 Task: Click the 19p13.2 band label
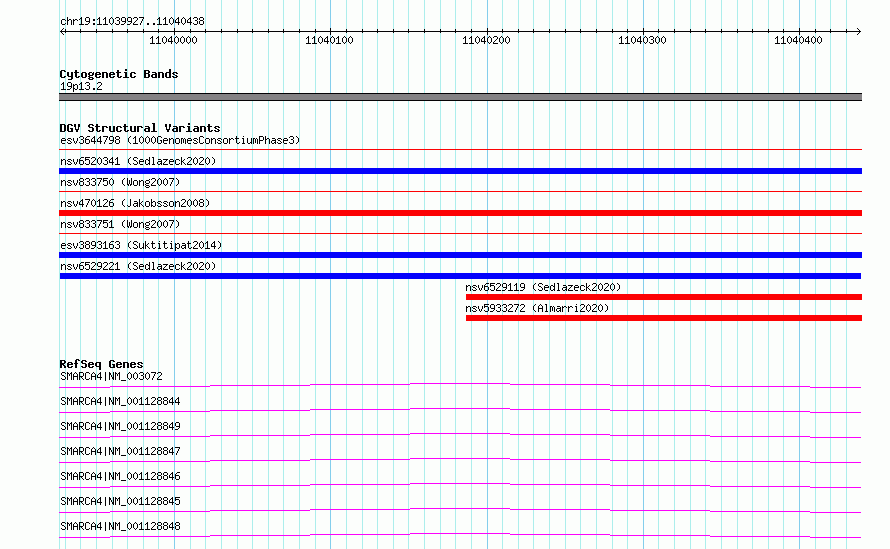[x=81, y=86]
